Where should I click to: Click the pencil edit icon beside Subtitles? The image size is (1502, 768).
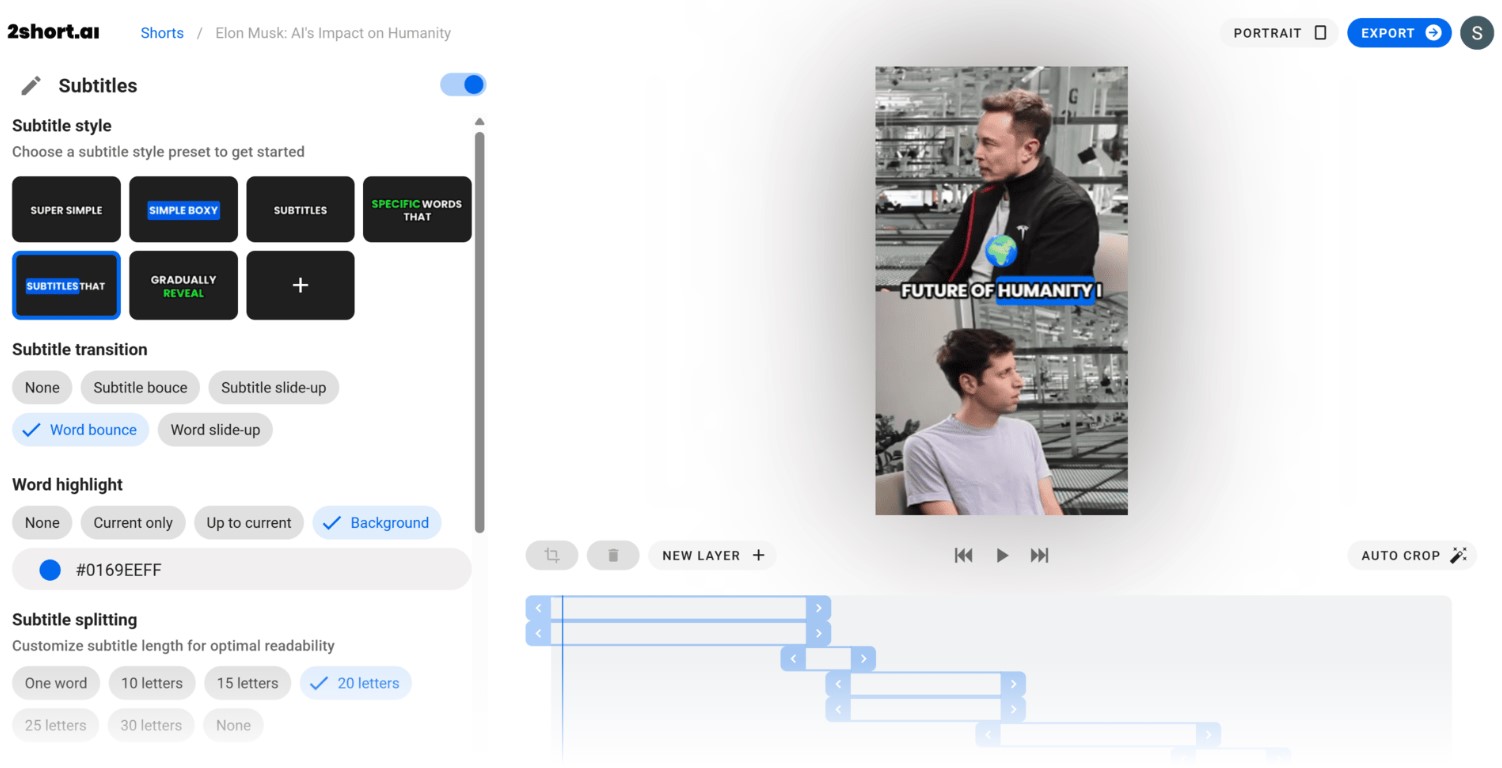pos(31,86)
